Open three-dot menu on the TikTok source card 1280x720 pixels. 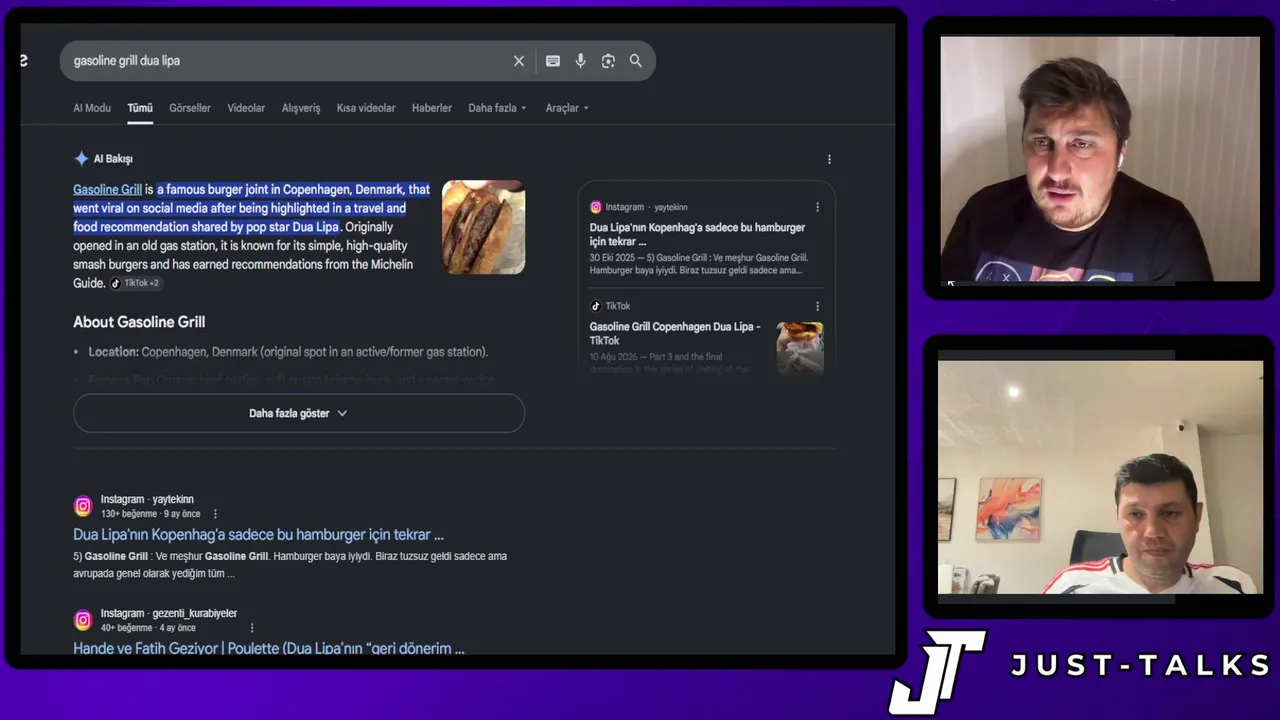coord(817,306)
